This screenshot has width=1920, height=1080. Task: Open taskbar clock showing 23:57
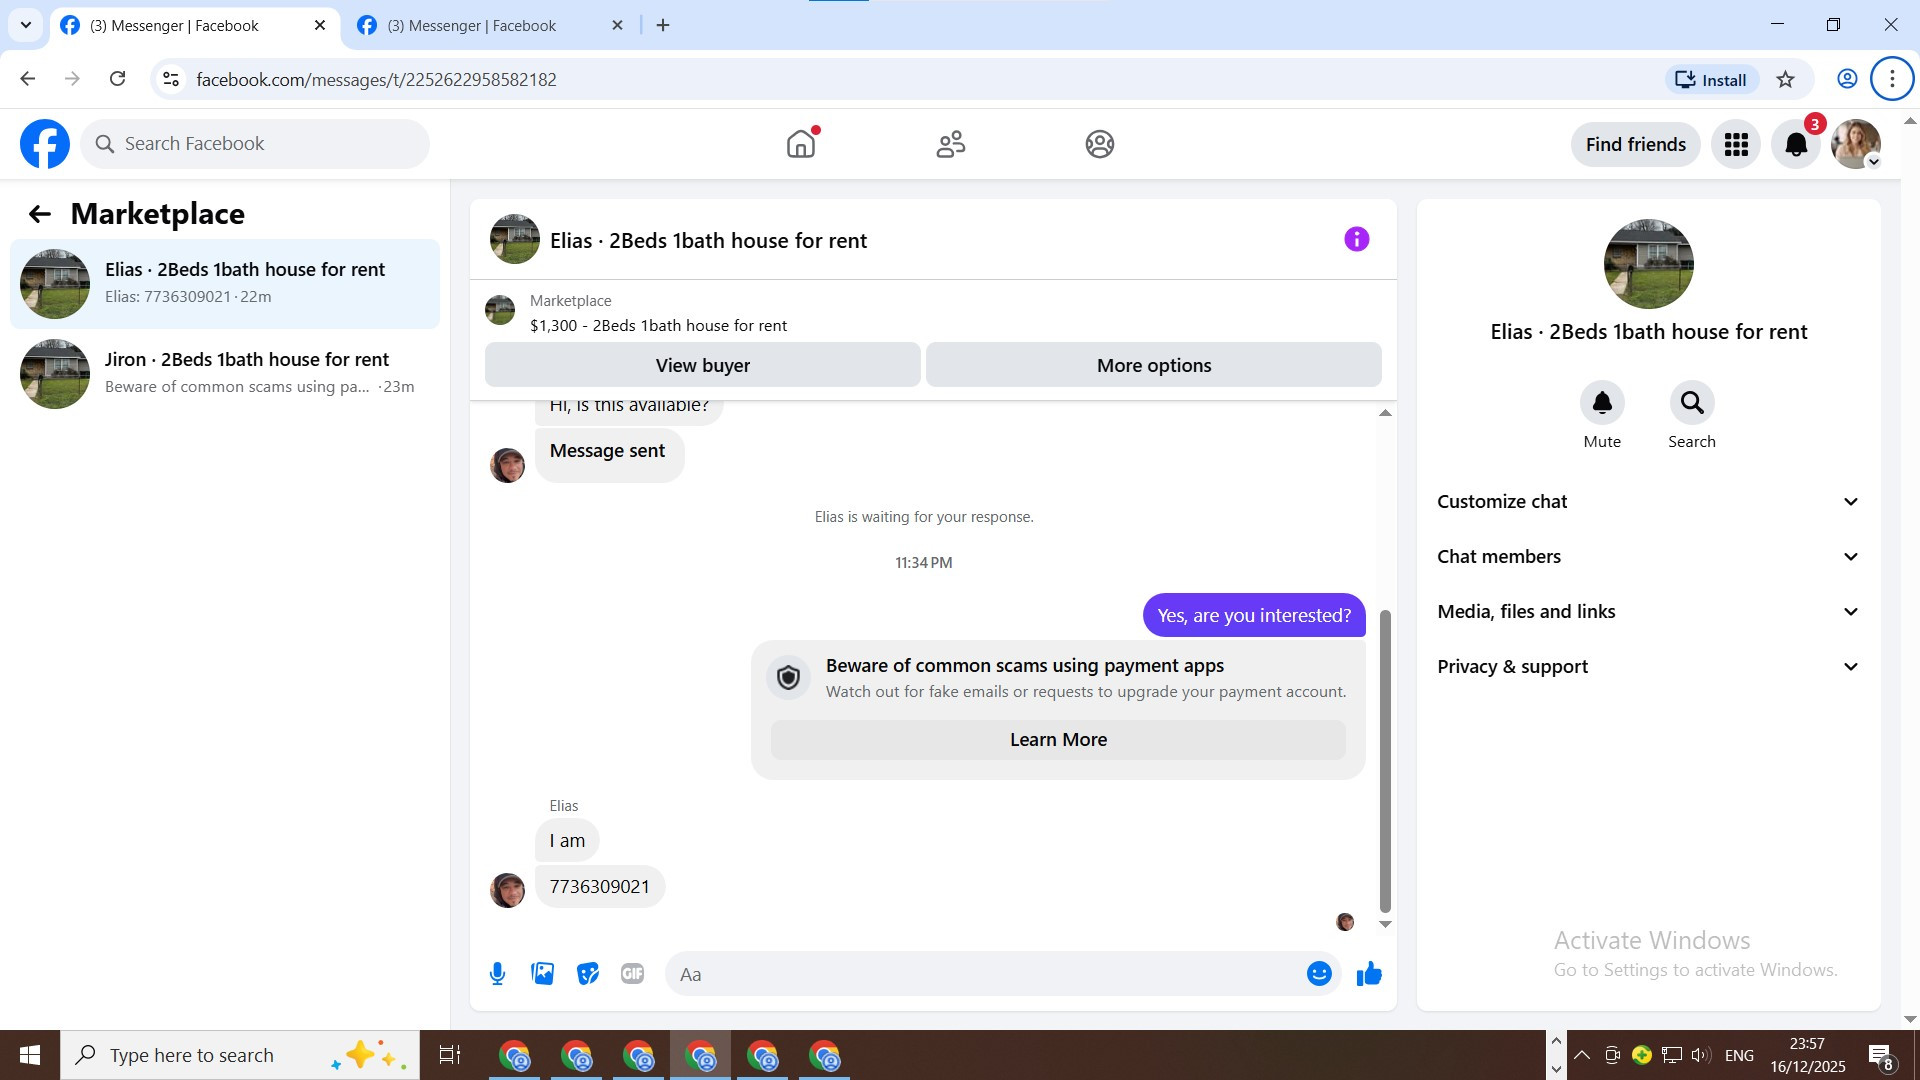click(1807, 1055)
